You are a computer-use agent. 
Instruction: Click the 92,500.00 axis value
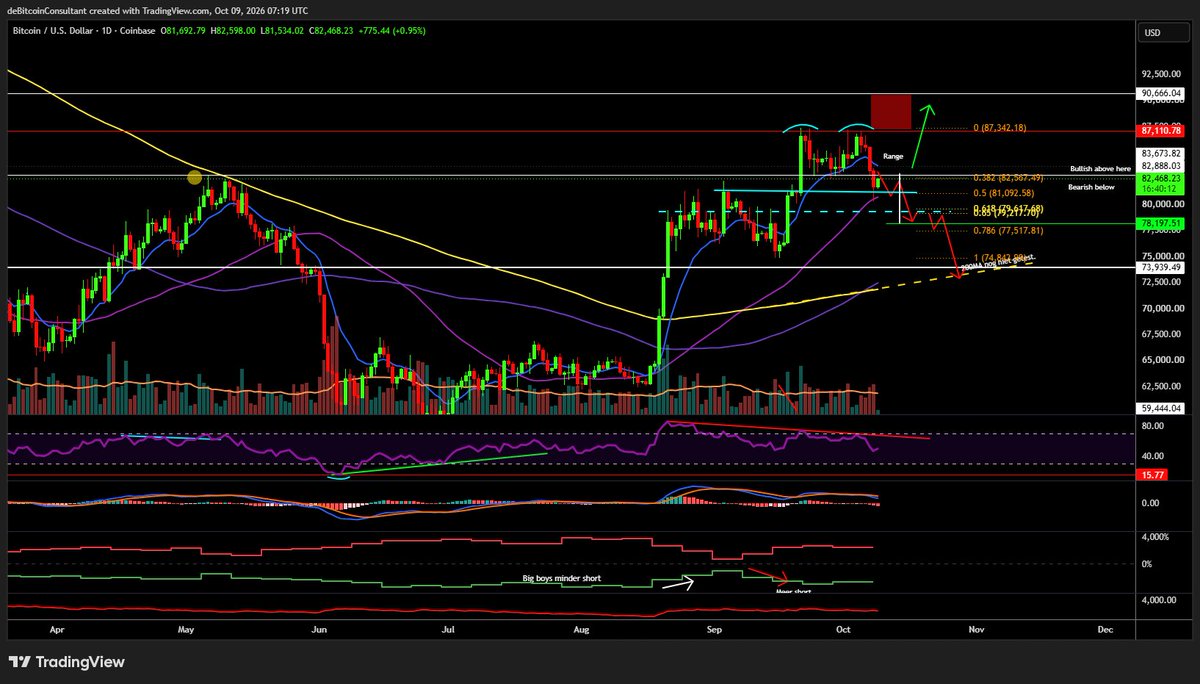coord(1161,74)
